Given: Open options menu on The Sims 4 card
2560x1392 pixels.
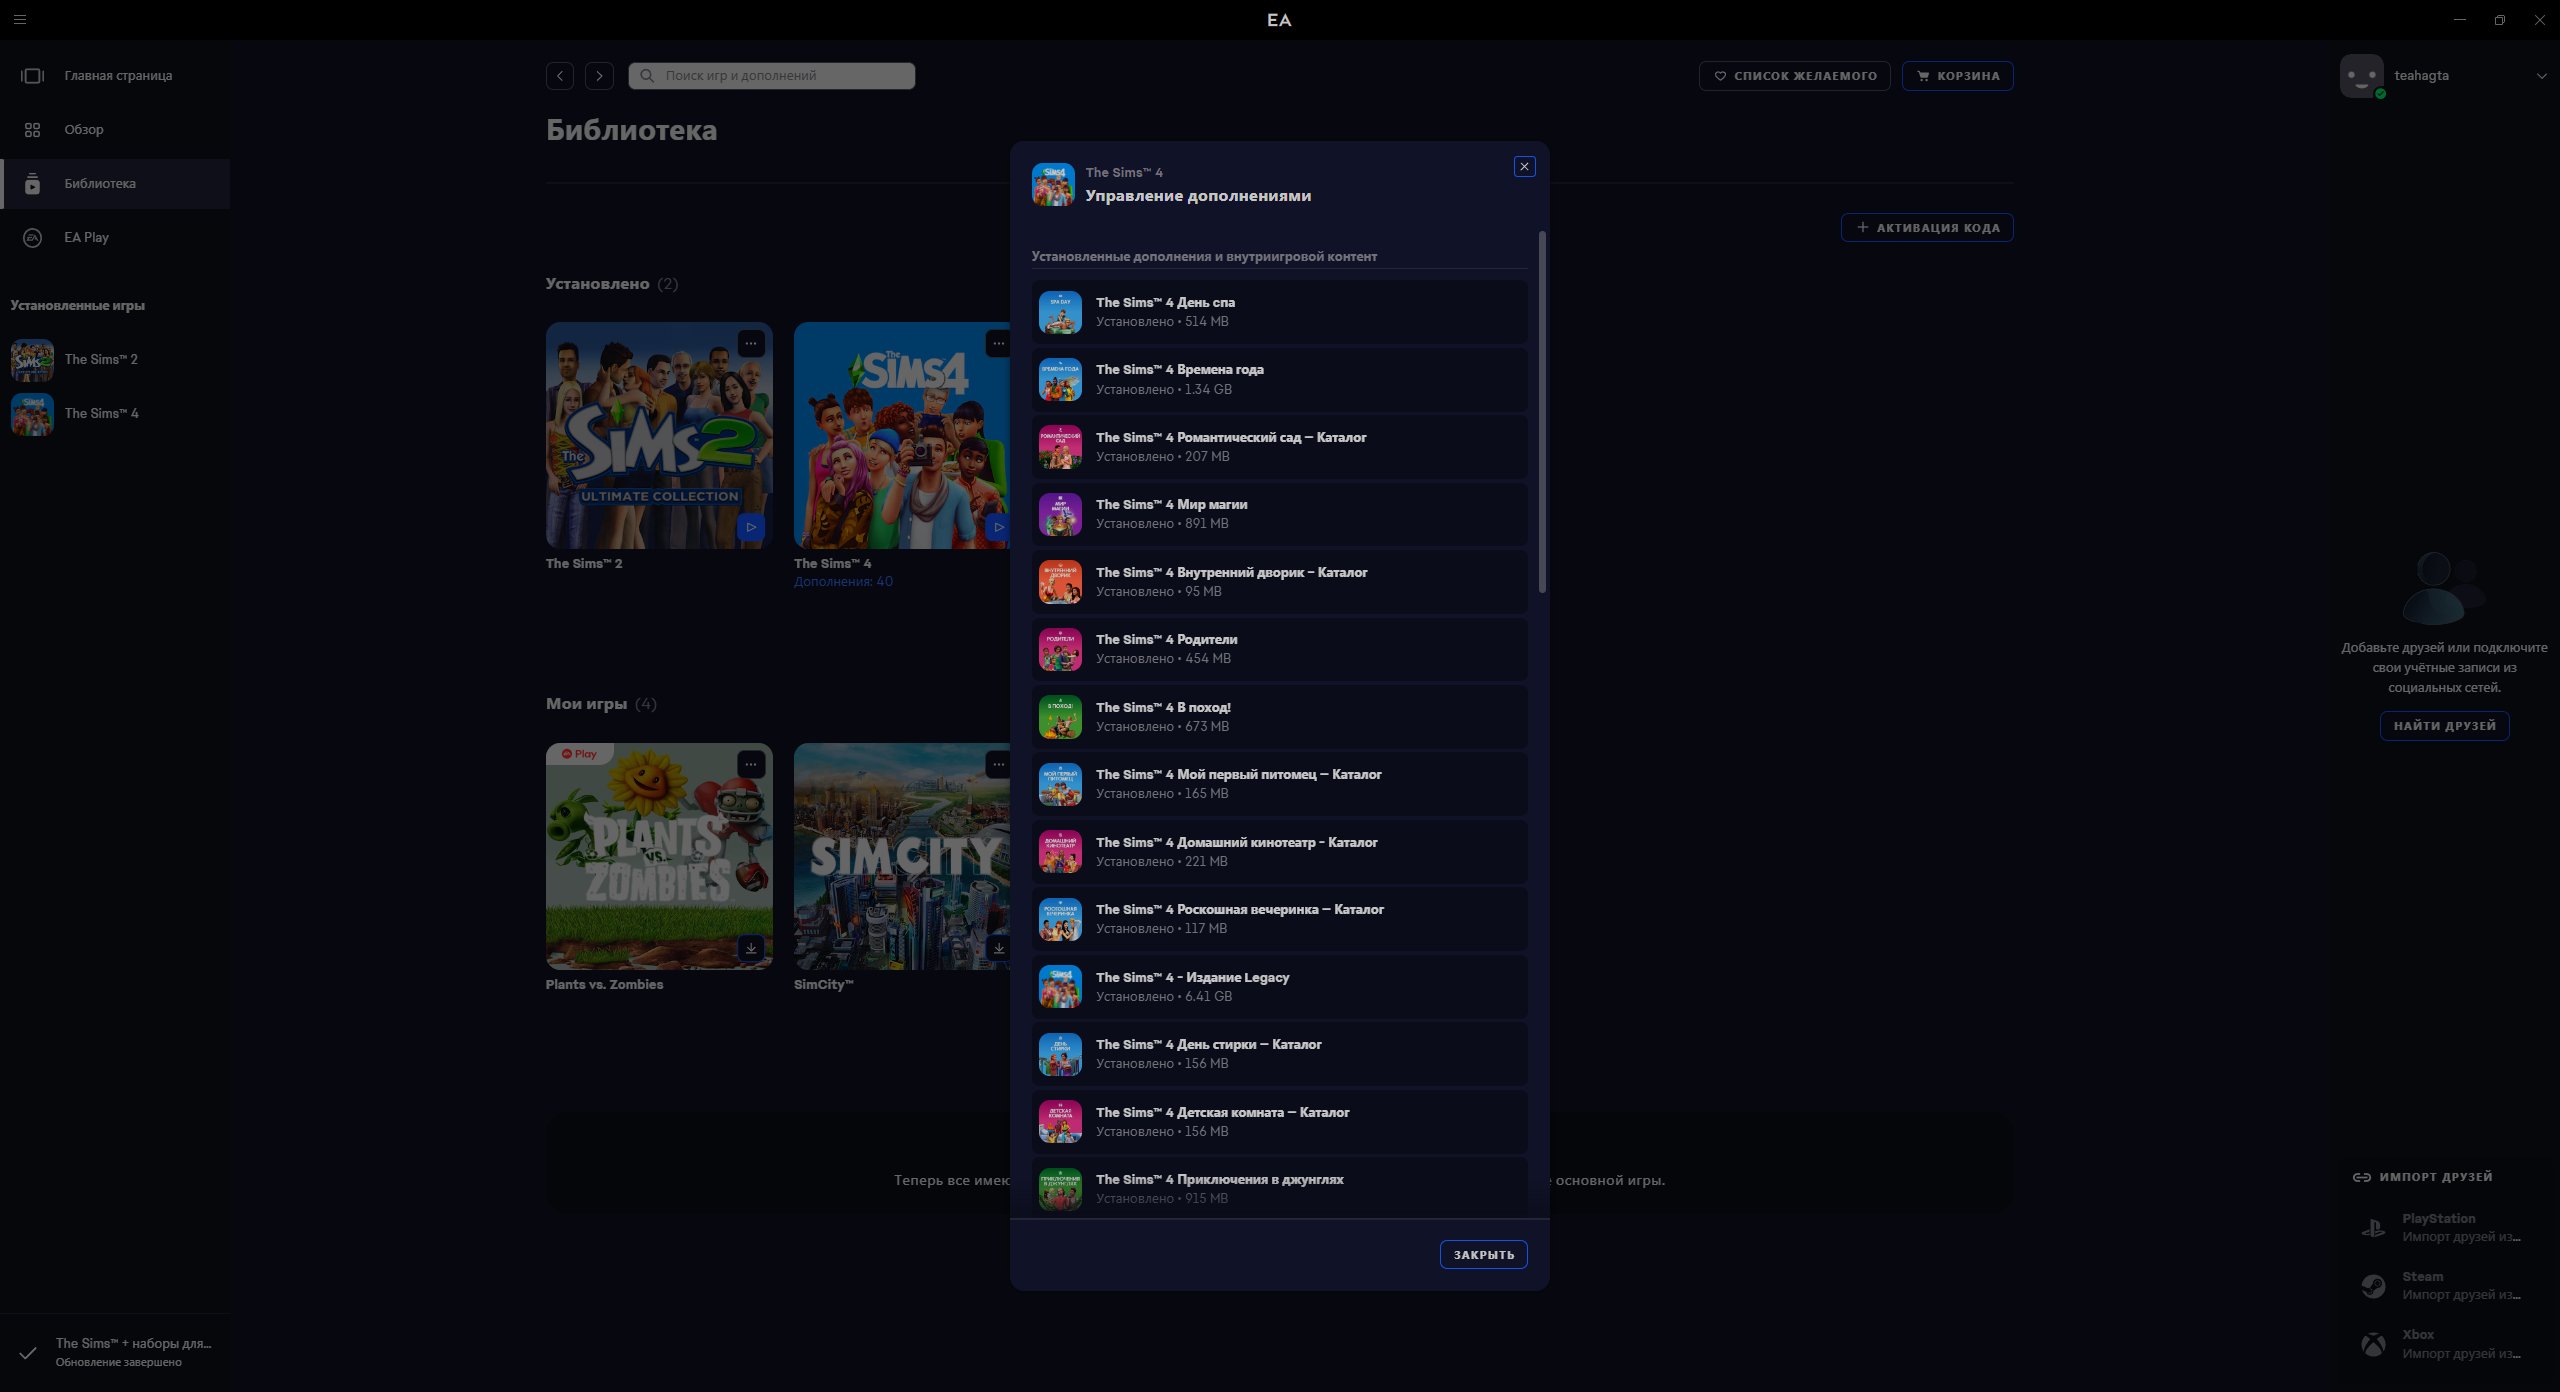Looking at the screenshot, I should point(998,344).
